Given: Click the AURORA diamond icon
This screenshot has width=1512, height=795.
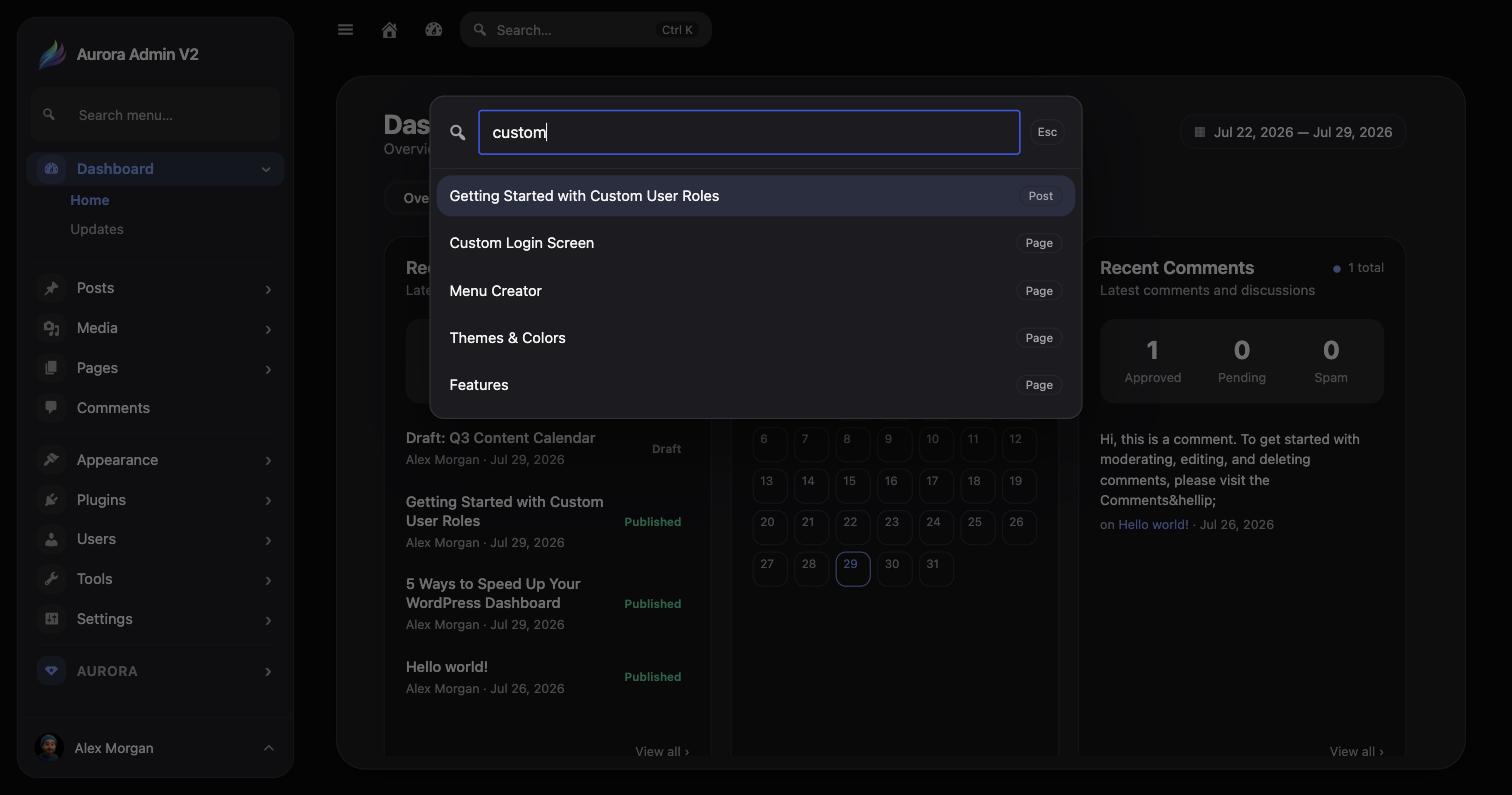Looking at the screenshot, I should point(52,671).
